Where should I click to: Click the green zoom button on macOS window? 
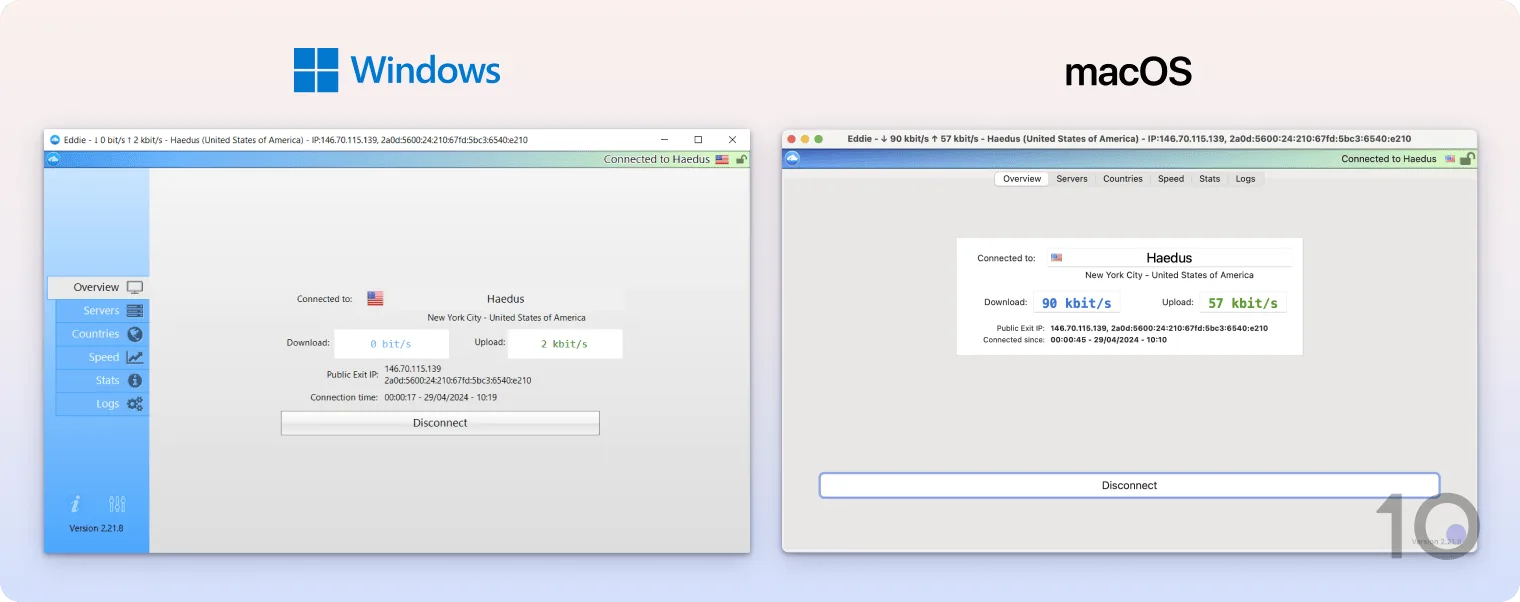tap(818, 139)
